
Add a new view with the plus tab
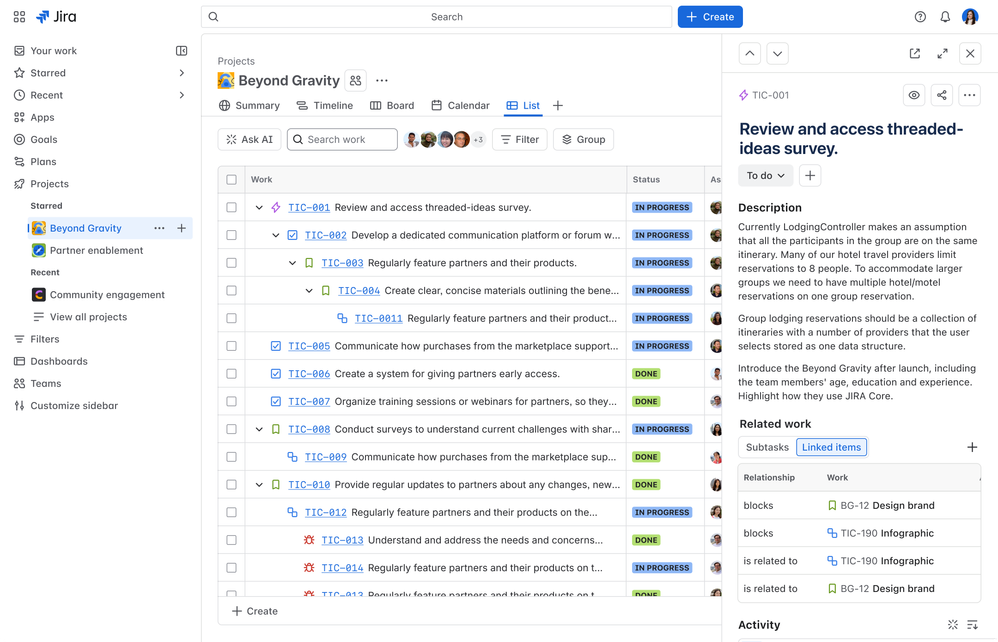coord(558,106)
